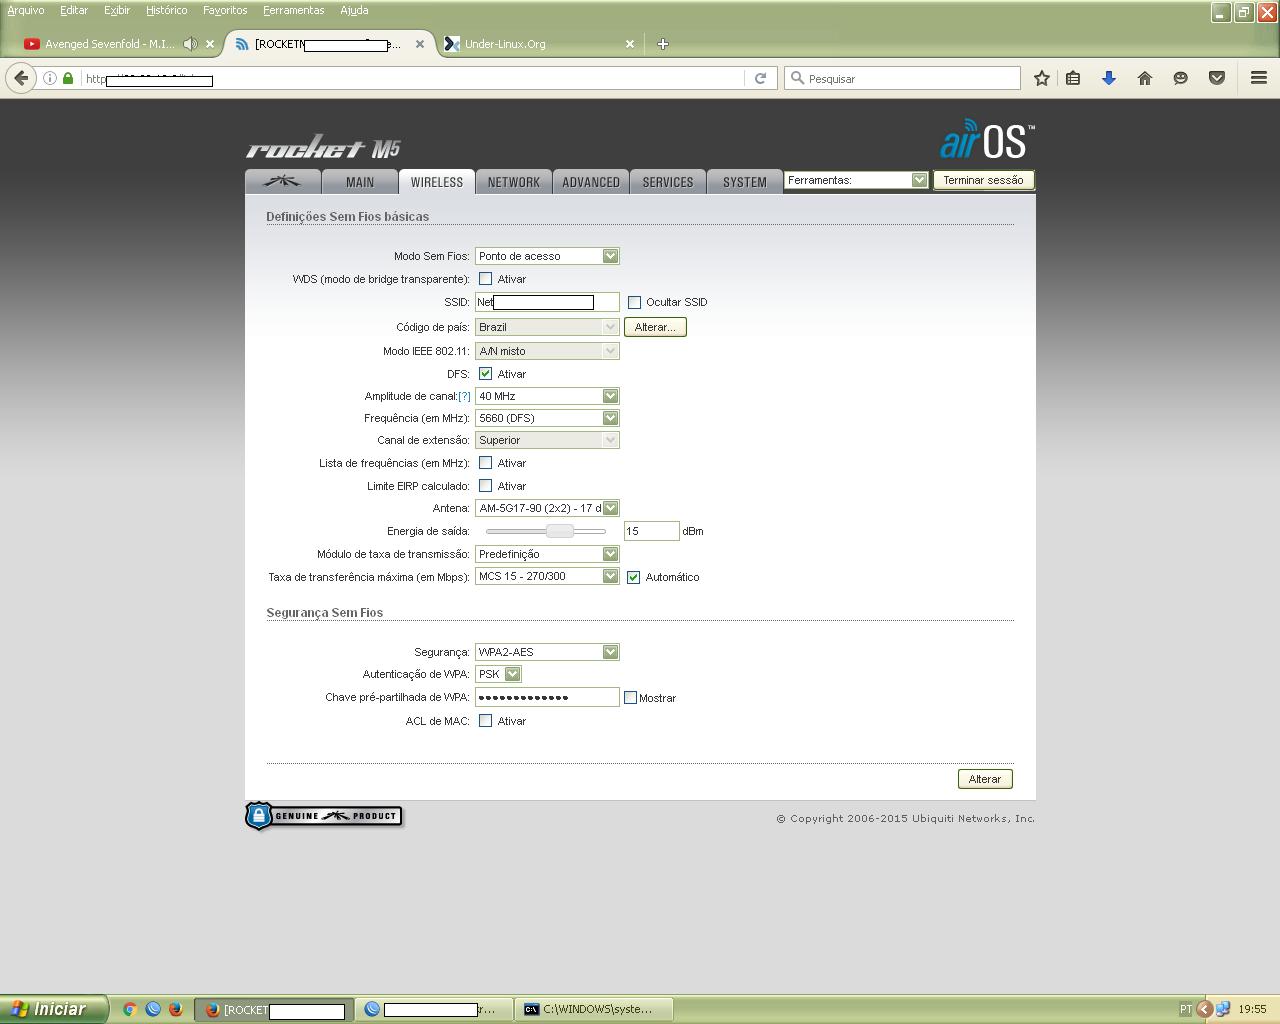Image resolution: width=1280 pixels, height=1024 pixels.
Task: Open the network connection tray icon
Action: pyautogui.click(x=1223, y=1009)
